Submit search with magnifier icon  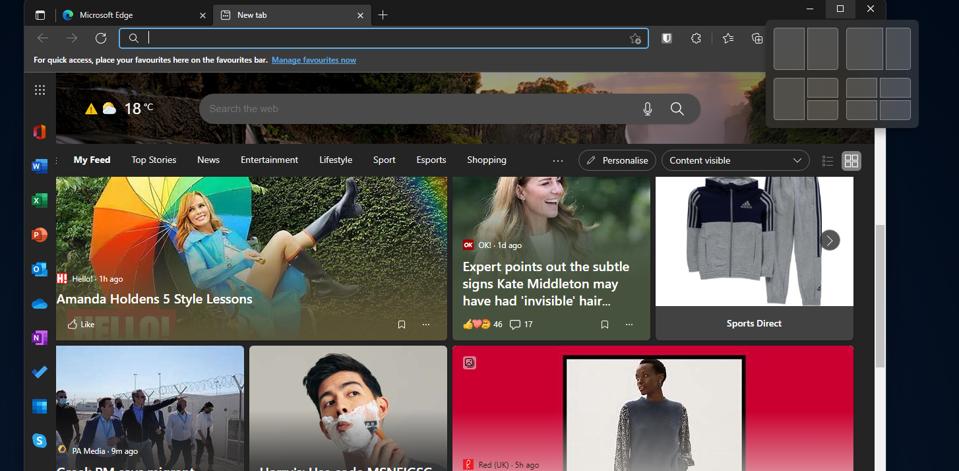(x=677, y=109)
